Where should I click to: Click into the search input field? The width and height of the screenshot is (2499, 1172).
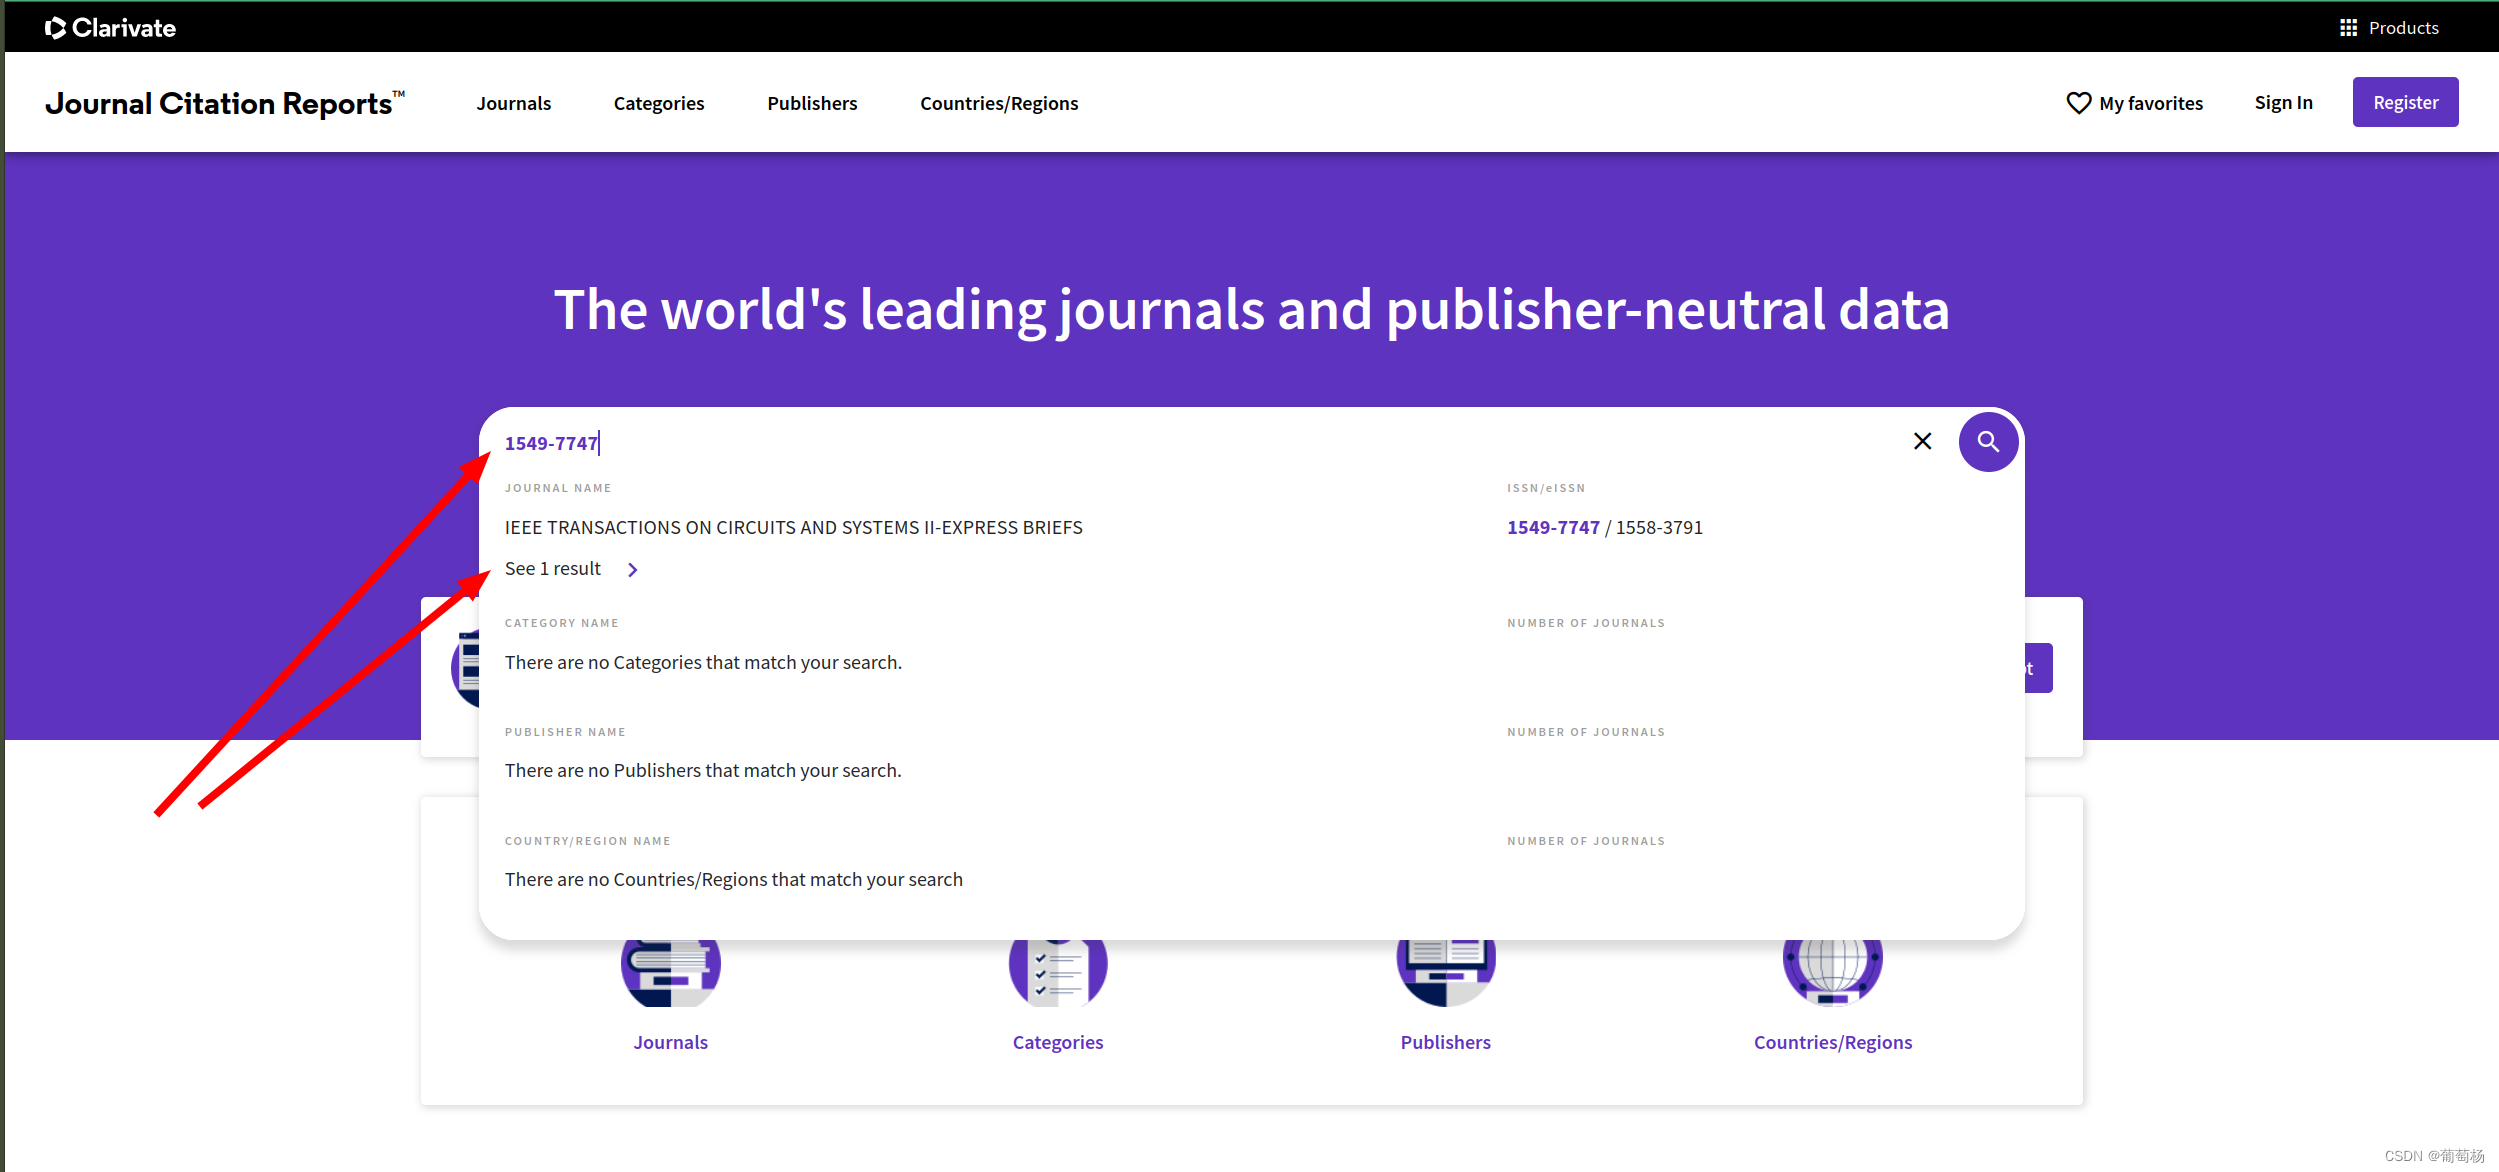coord(1200,443)
